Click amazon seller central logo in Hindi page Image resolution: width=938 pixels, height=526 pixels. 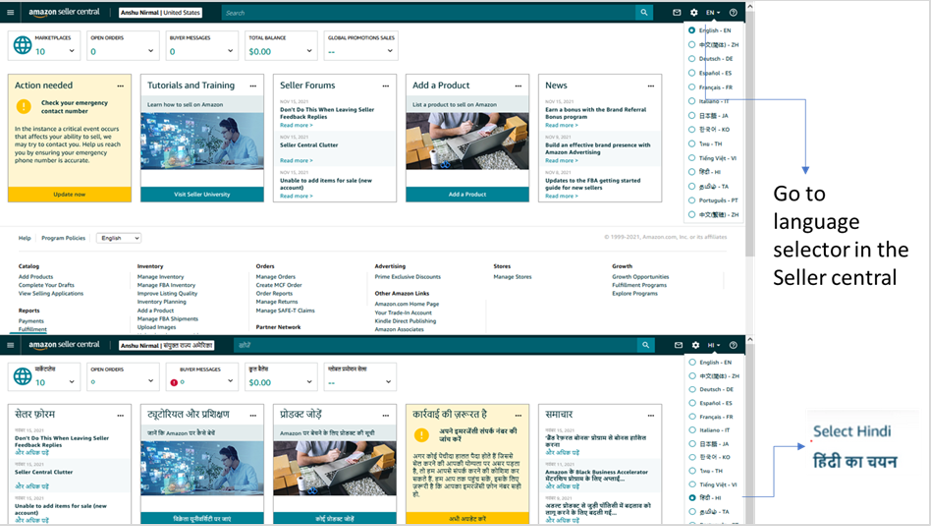[x=64, y=345]
